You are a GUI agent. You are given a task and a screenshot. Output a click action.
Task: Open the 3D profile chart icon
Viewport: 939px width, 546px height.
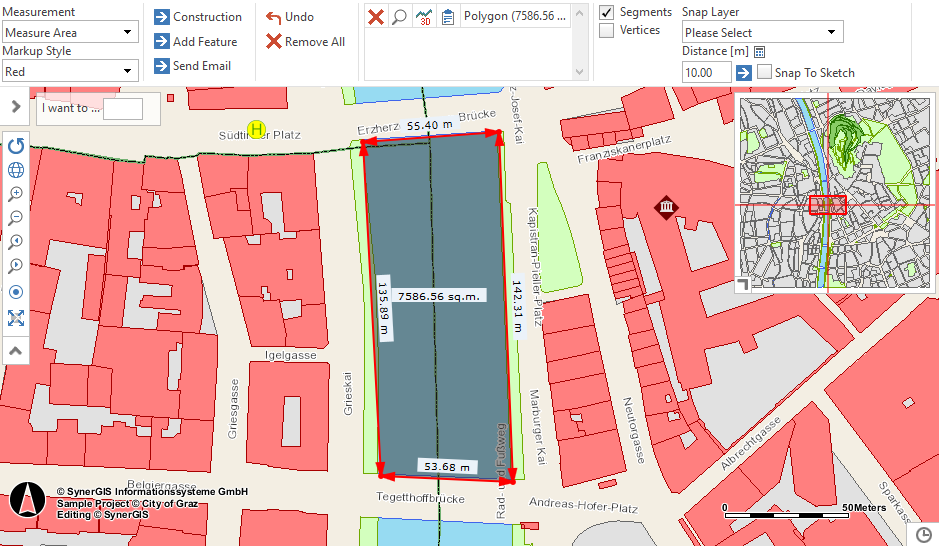[x=424, y=17]
